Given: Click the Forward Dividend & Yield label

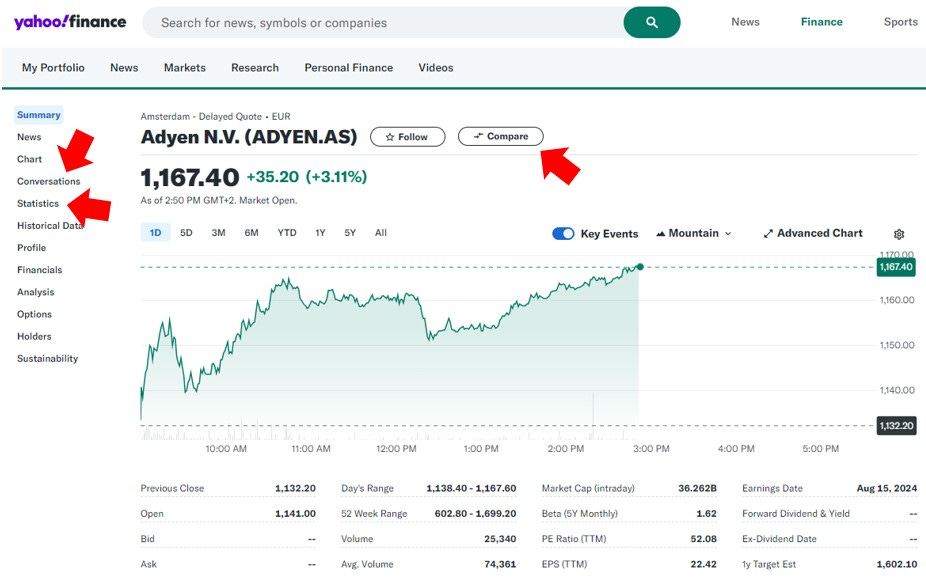Looking at the screenshot, I should click(796, 514).
